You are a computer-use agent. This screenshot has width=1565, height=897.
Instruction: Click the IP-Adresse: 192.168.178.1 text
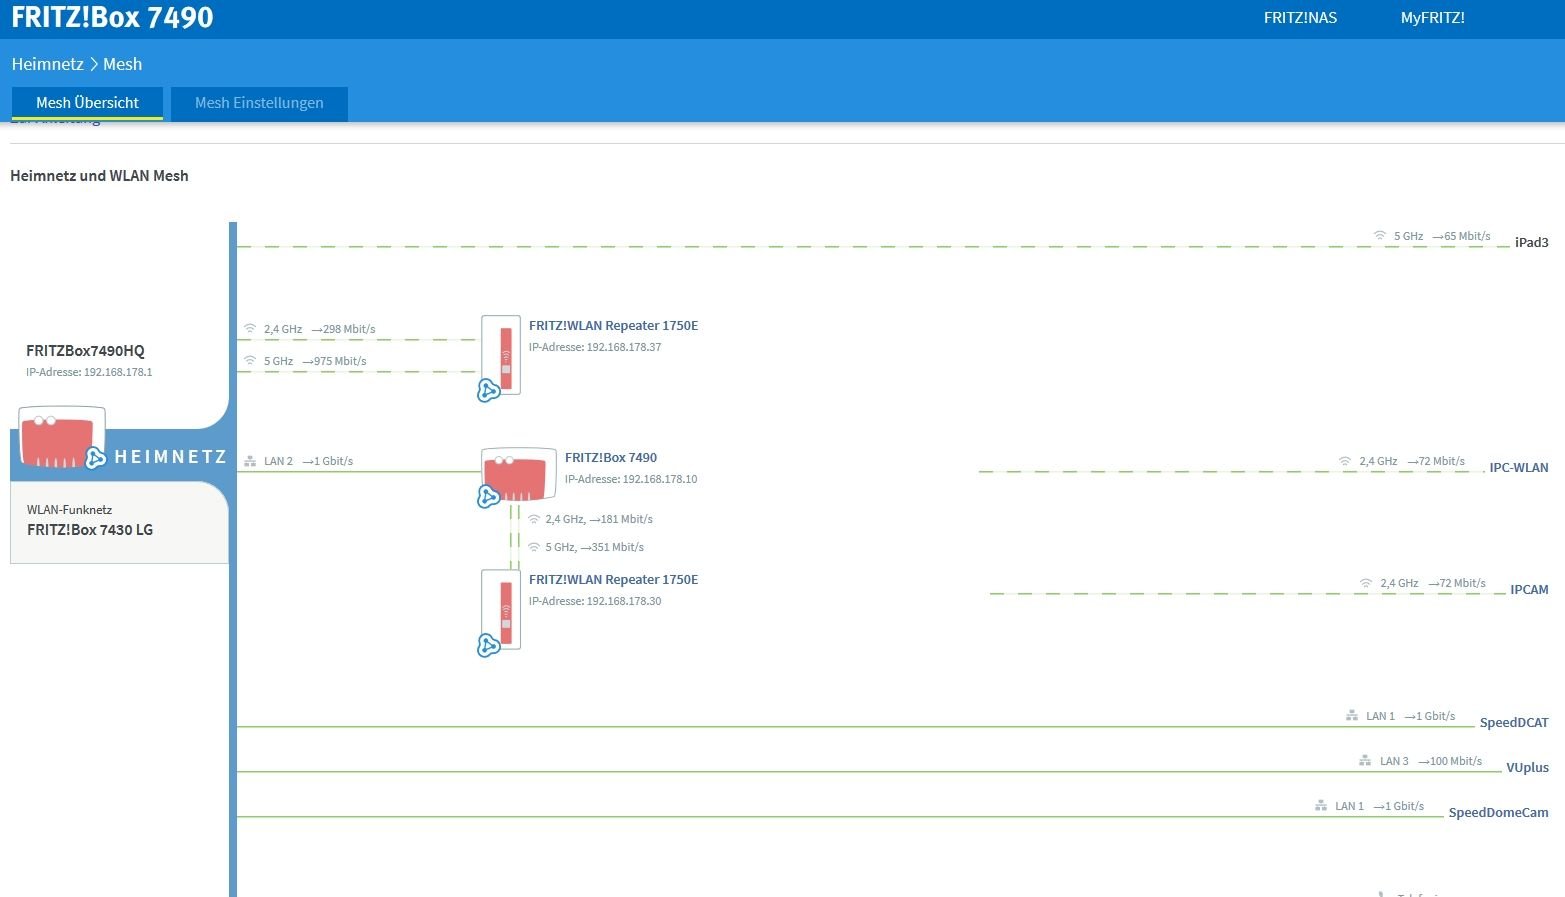[89, 372]
